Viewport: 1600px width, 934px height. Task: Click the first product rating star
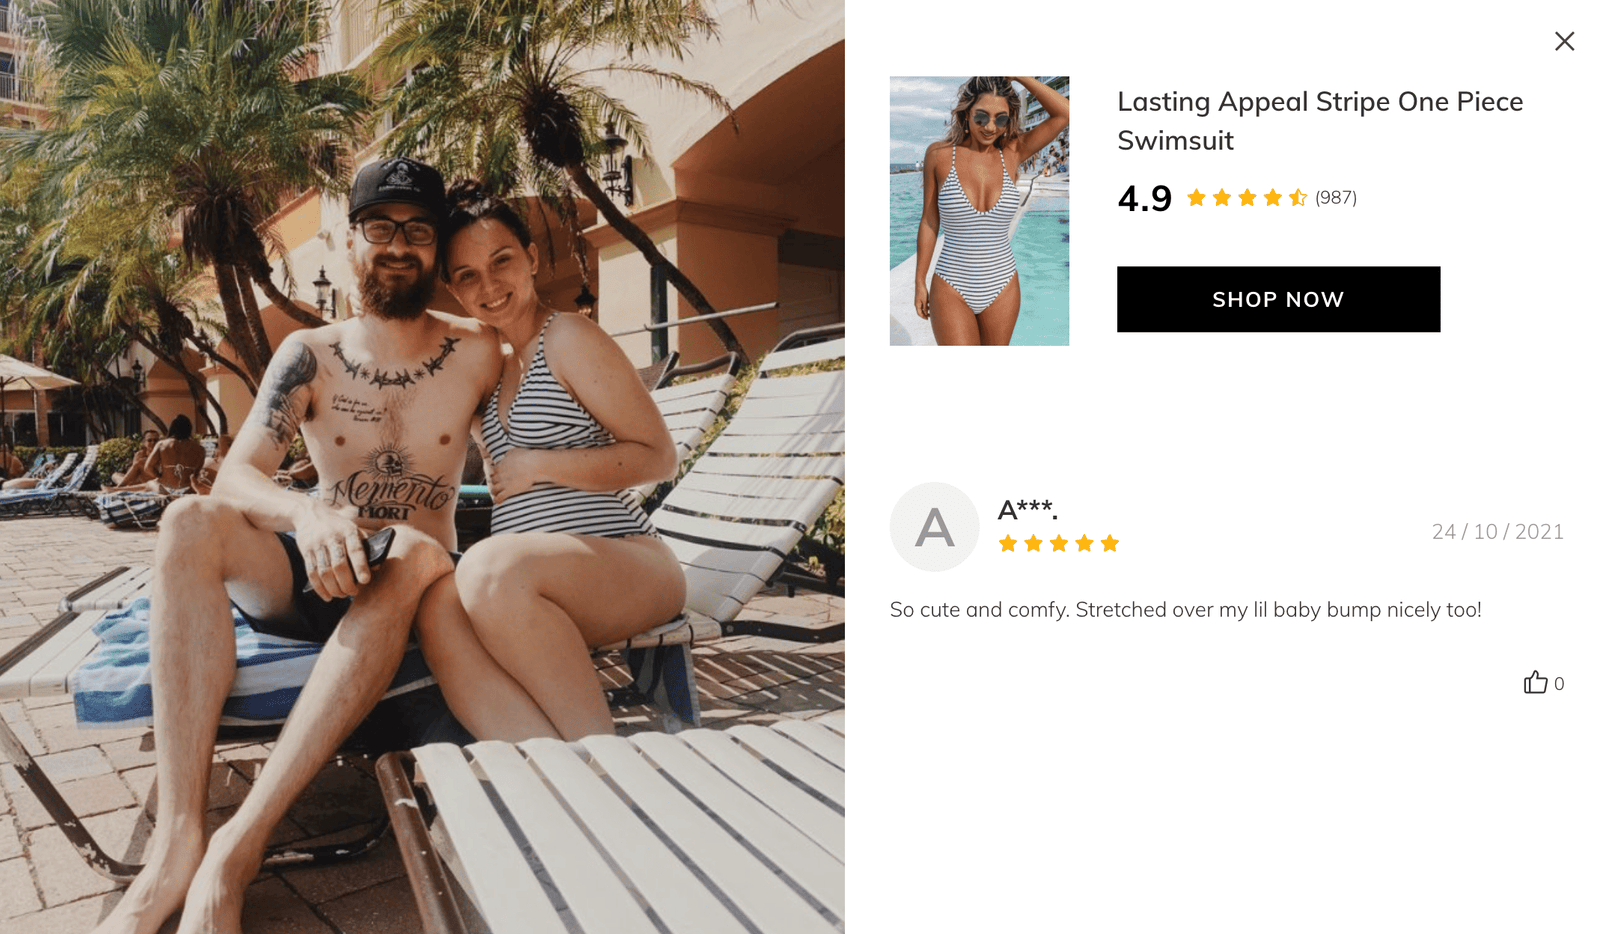pos(1196,198)
